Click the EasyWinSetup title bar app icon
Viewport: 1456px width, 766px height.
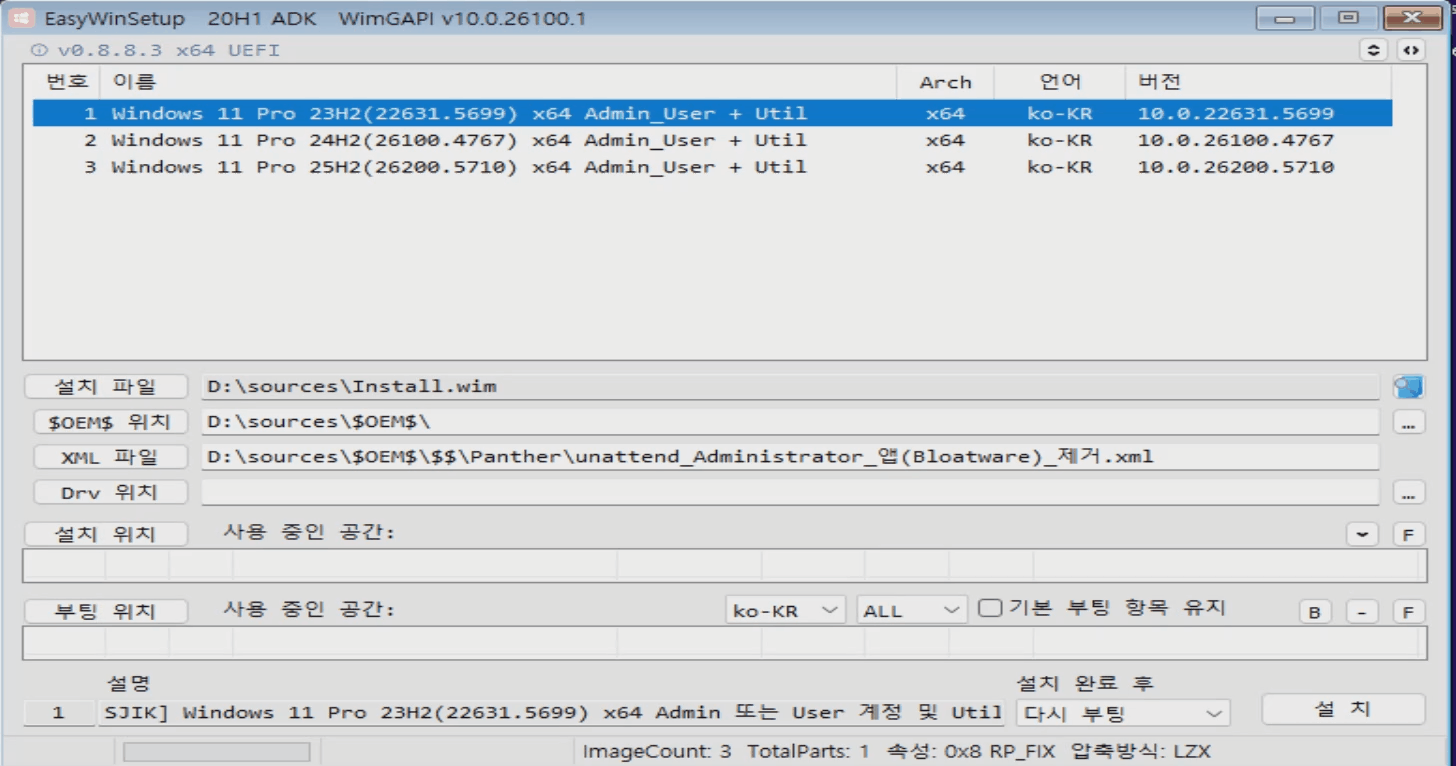20,19
